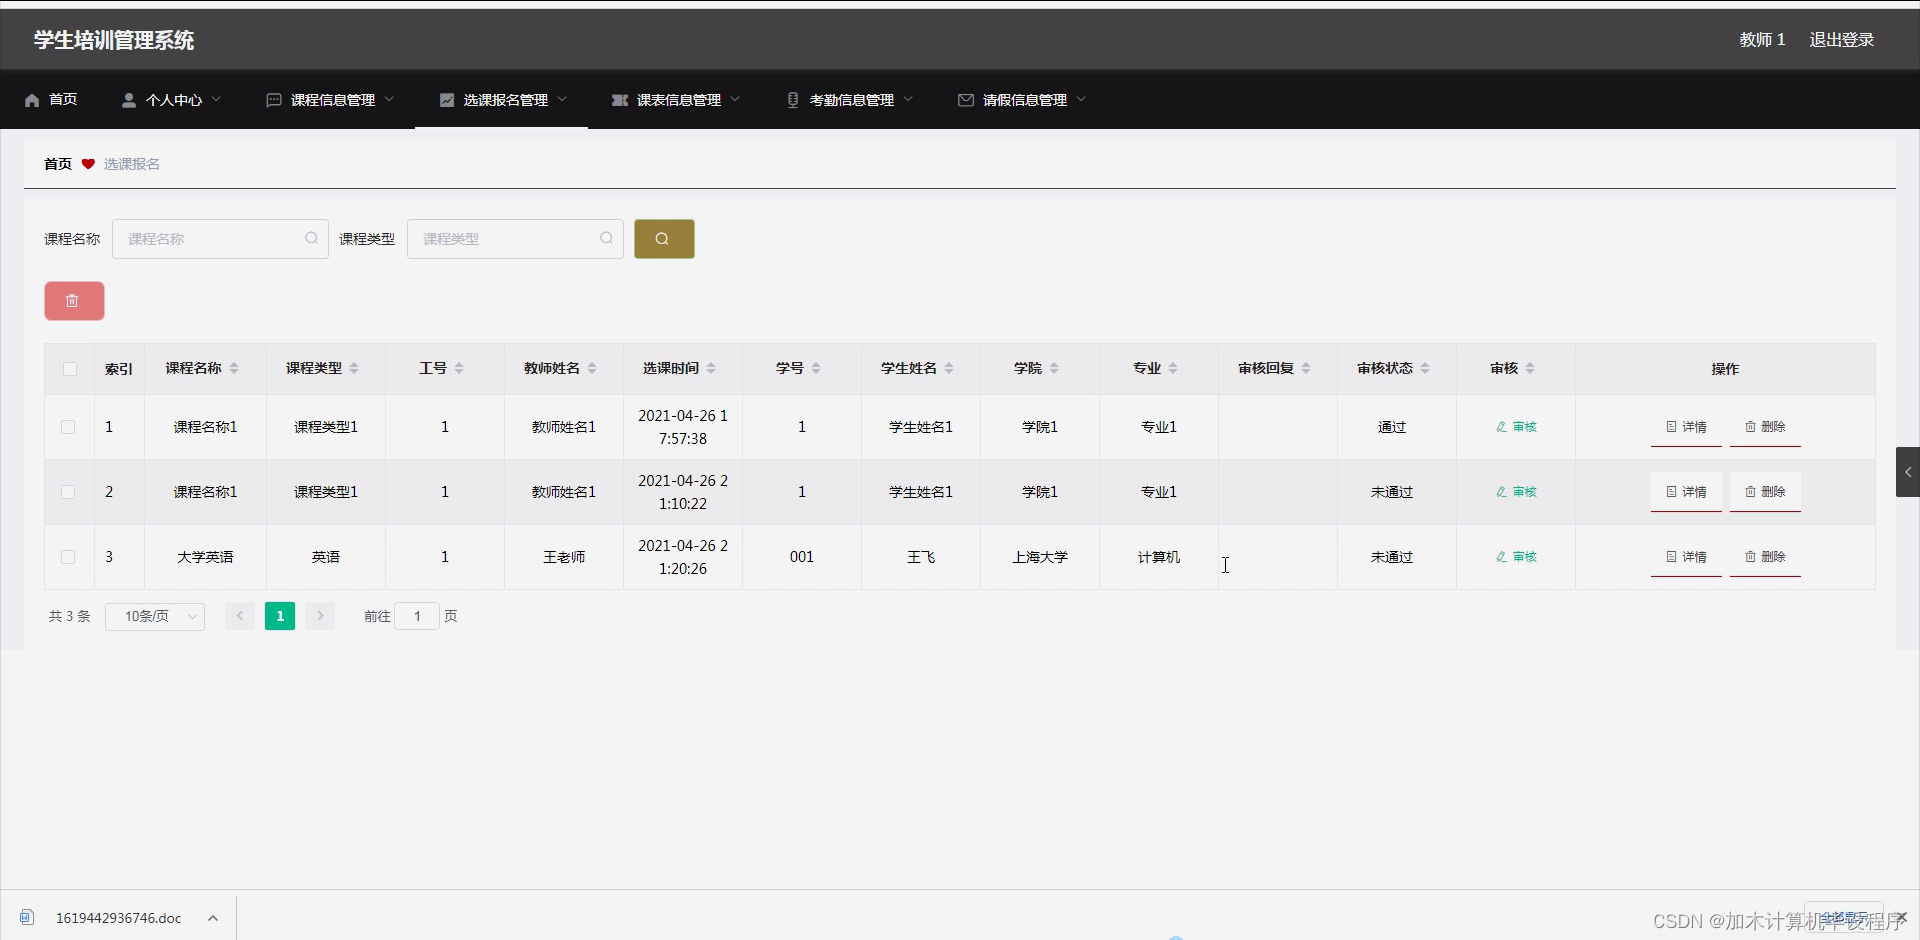Select the select-all checkbox in table header

(x=68, y=369)
